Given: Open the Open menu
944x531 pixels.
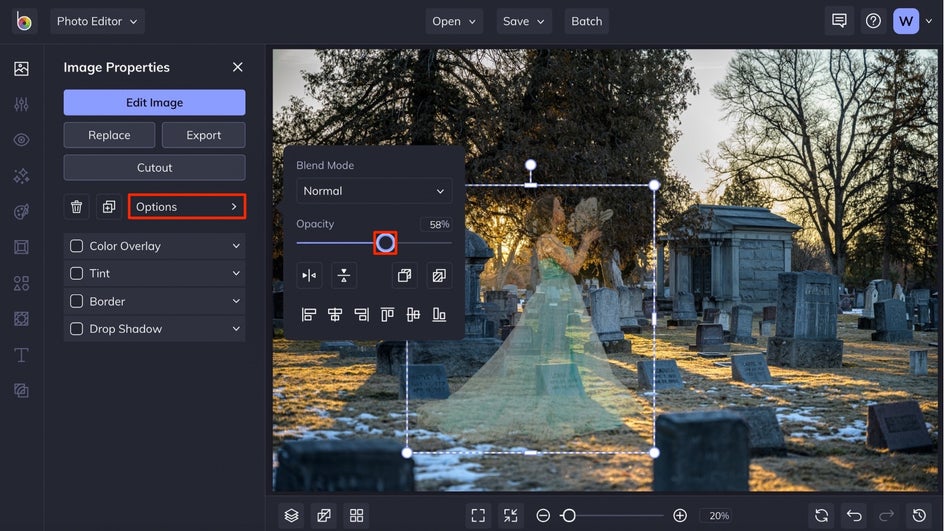Looking at the screenshot, I should click(455, 21).
